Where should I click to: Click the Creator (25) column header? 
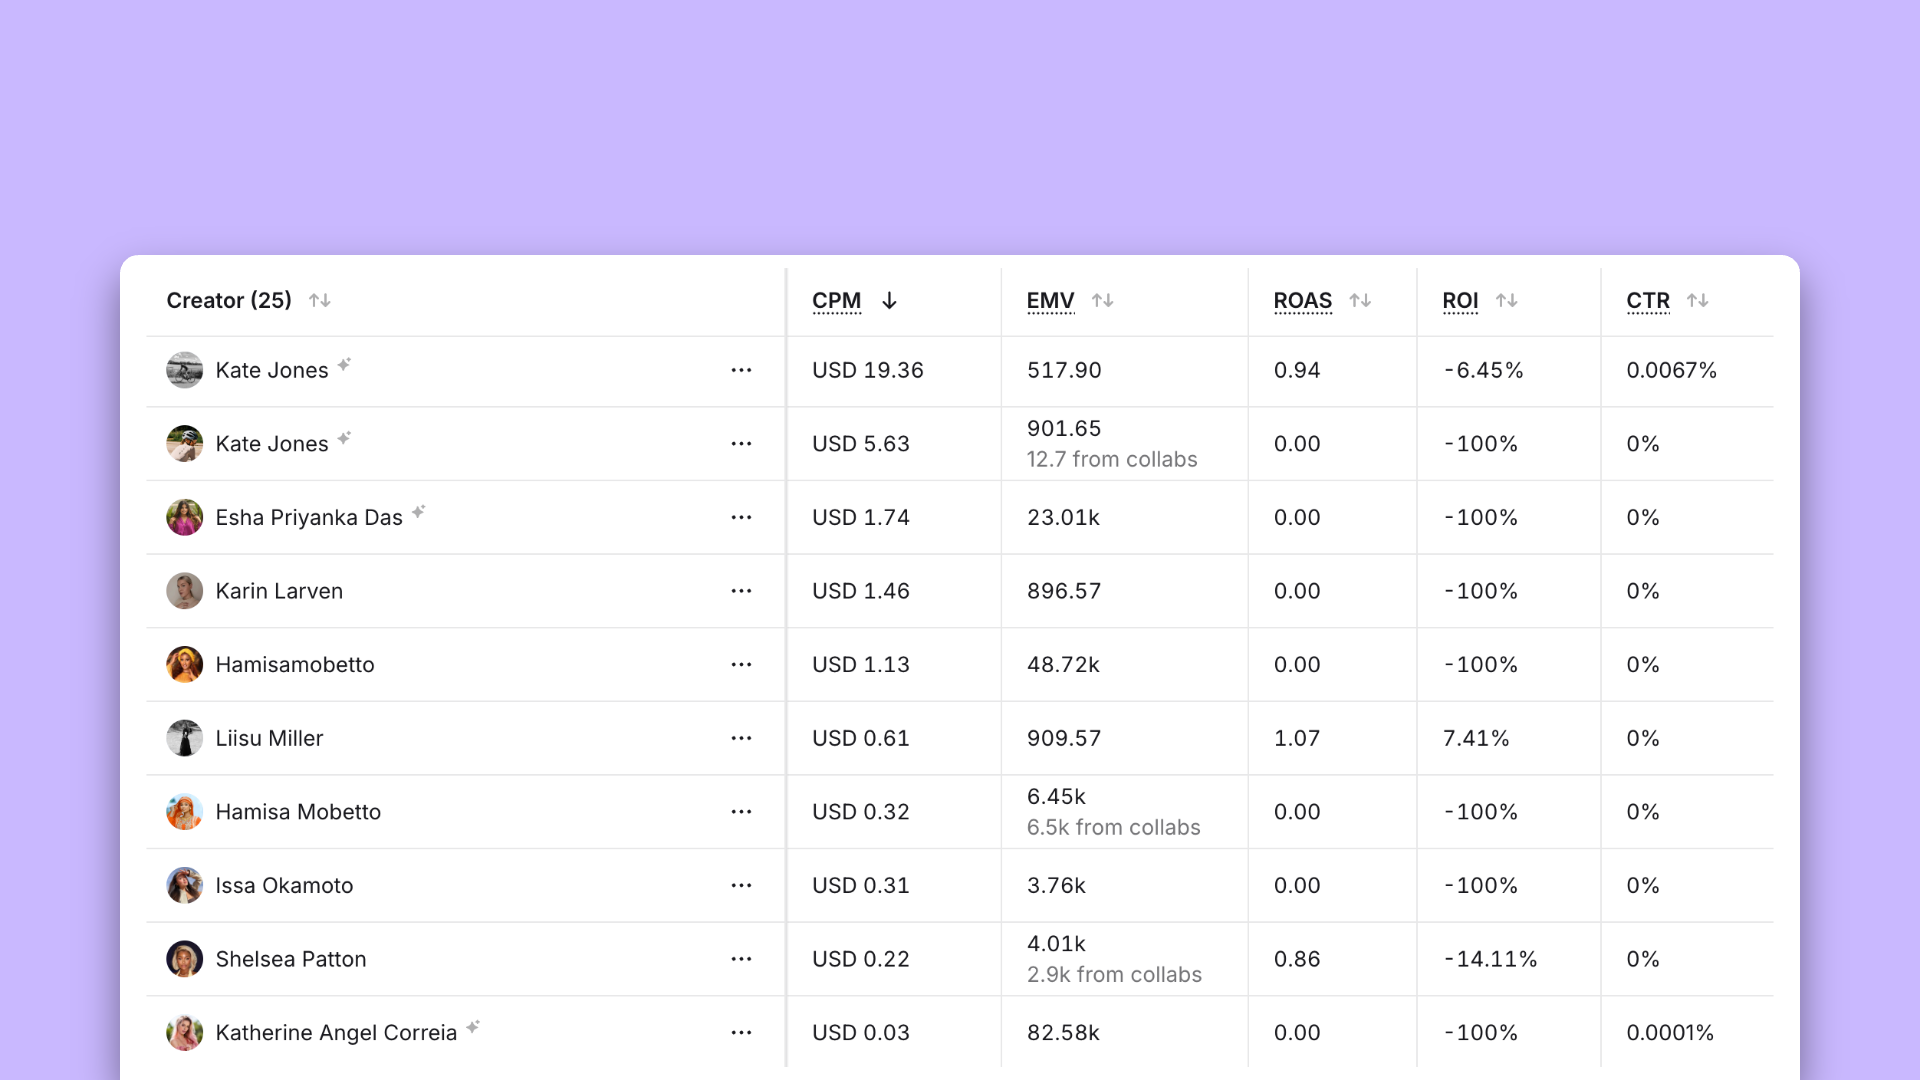[229, 301]
